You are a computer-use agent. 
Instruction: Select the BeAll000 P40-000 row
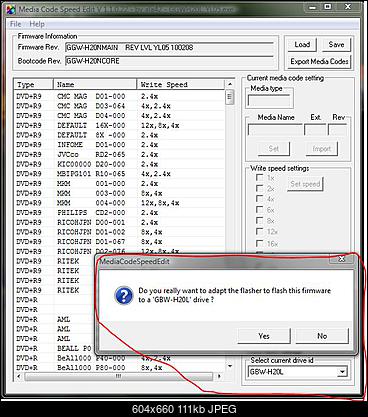point(119,358)
